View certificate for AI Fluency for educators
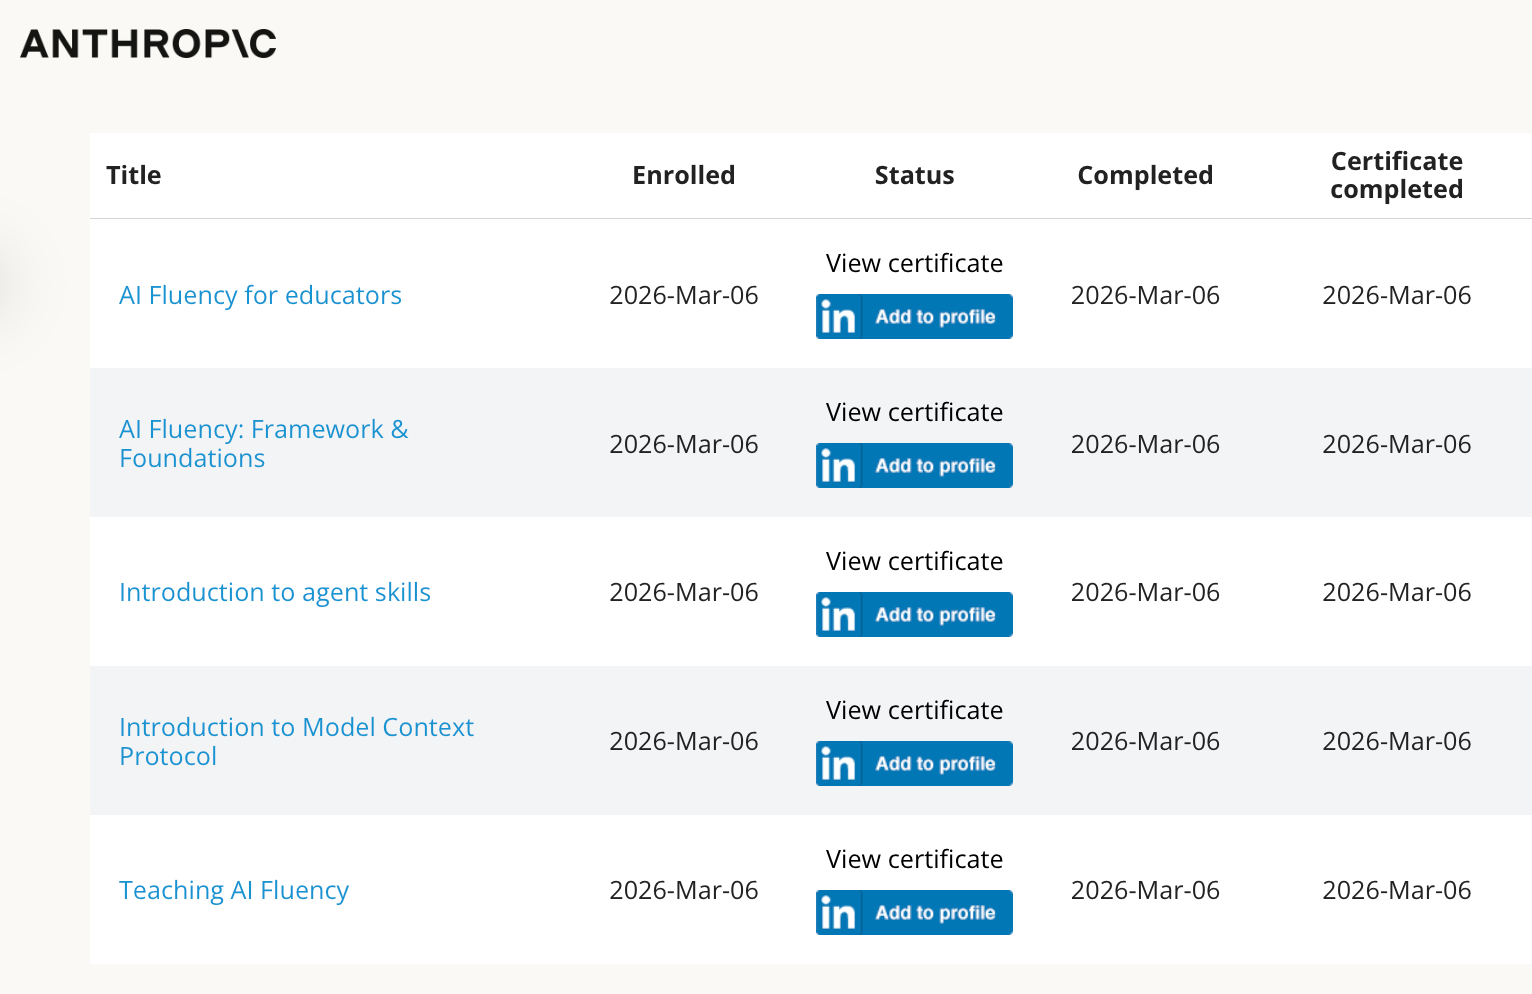 [914, 263]
